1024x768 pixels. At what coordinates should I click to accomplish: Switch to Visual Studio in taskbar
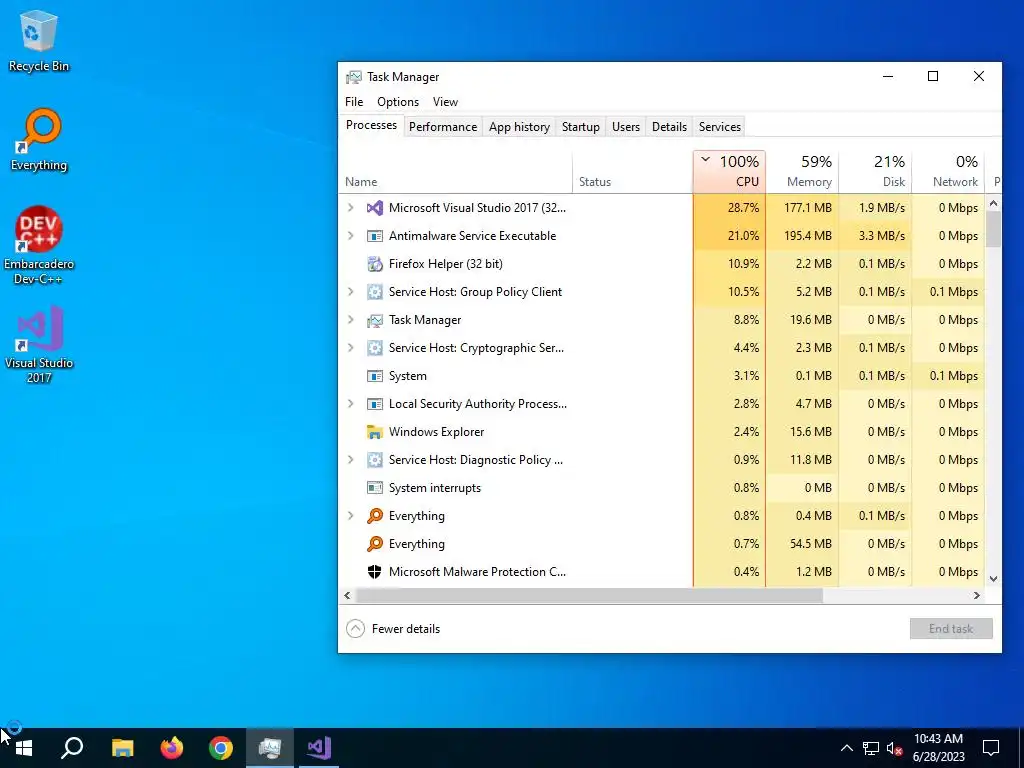319,748
